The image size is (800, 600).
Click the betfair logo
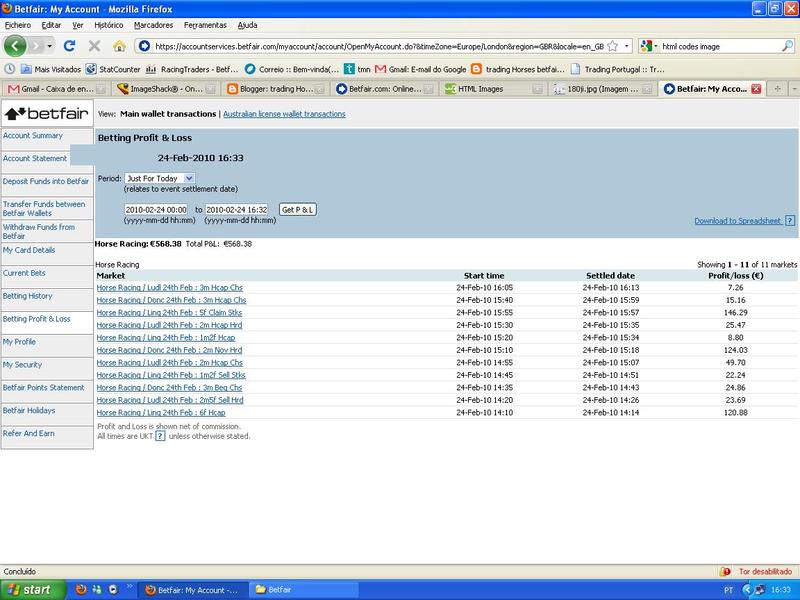[x=47, y=113]
